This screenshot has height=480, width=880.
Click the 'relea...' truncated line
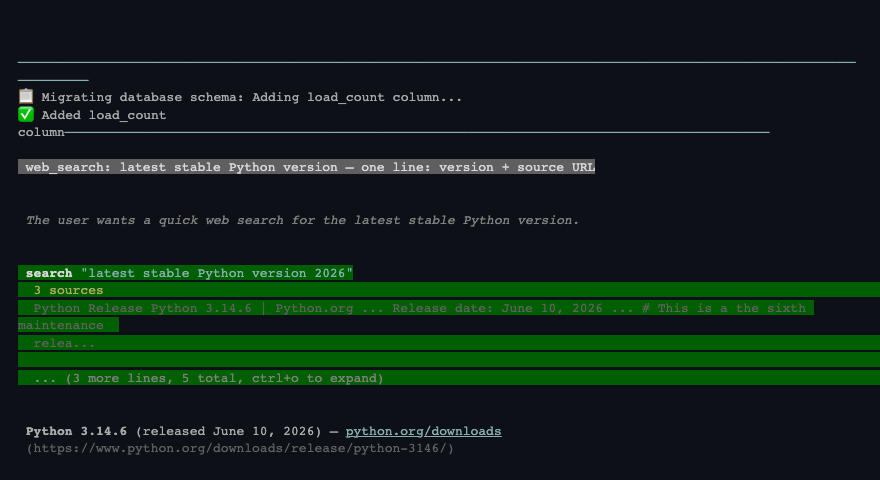64,343
